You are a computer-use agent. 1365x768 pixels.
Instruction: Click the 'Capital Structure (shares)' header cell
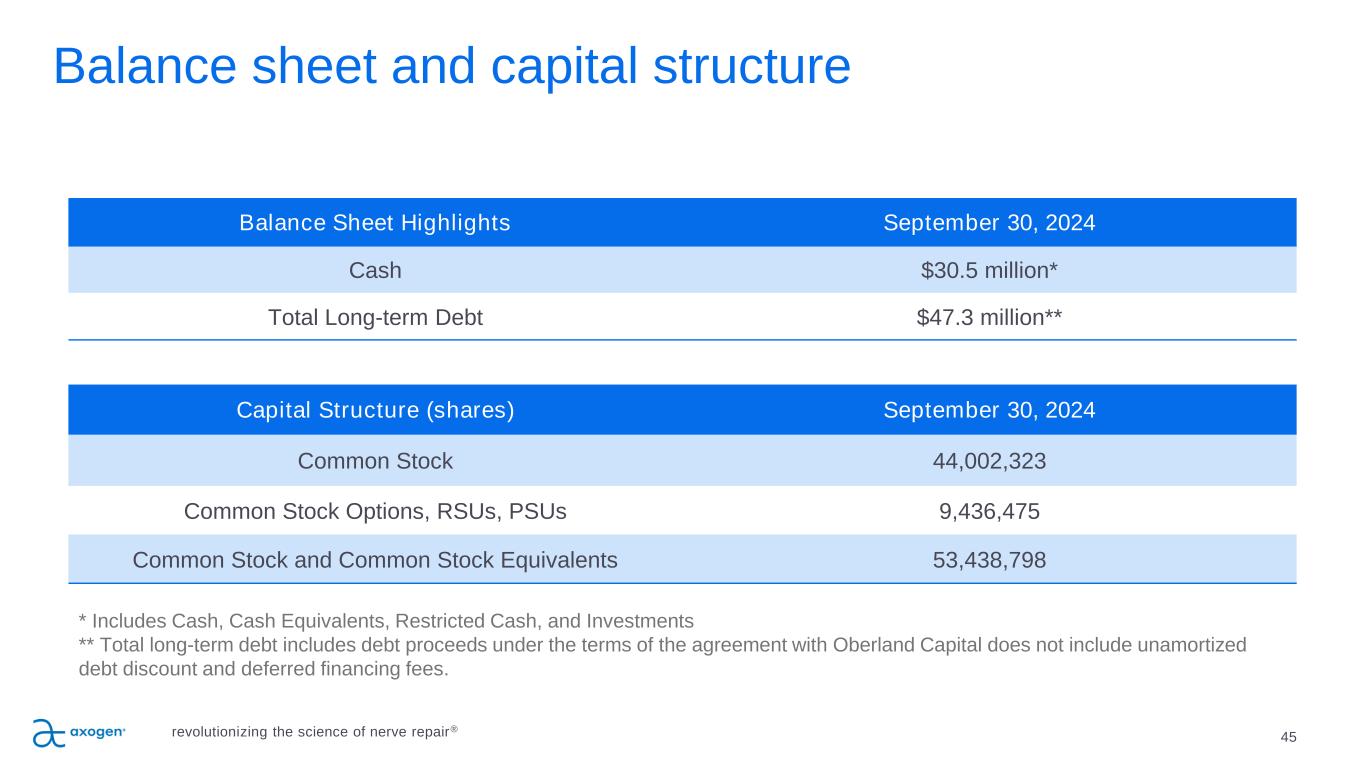coord(375,410)
